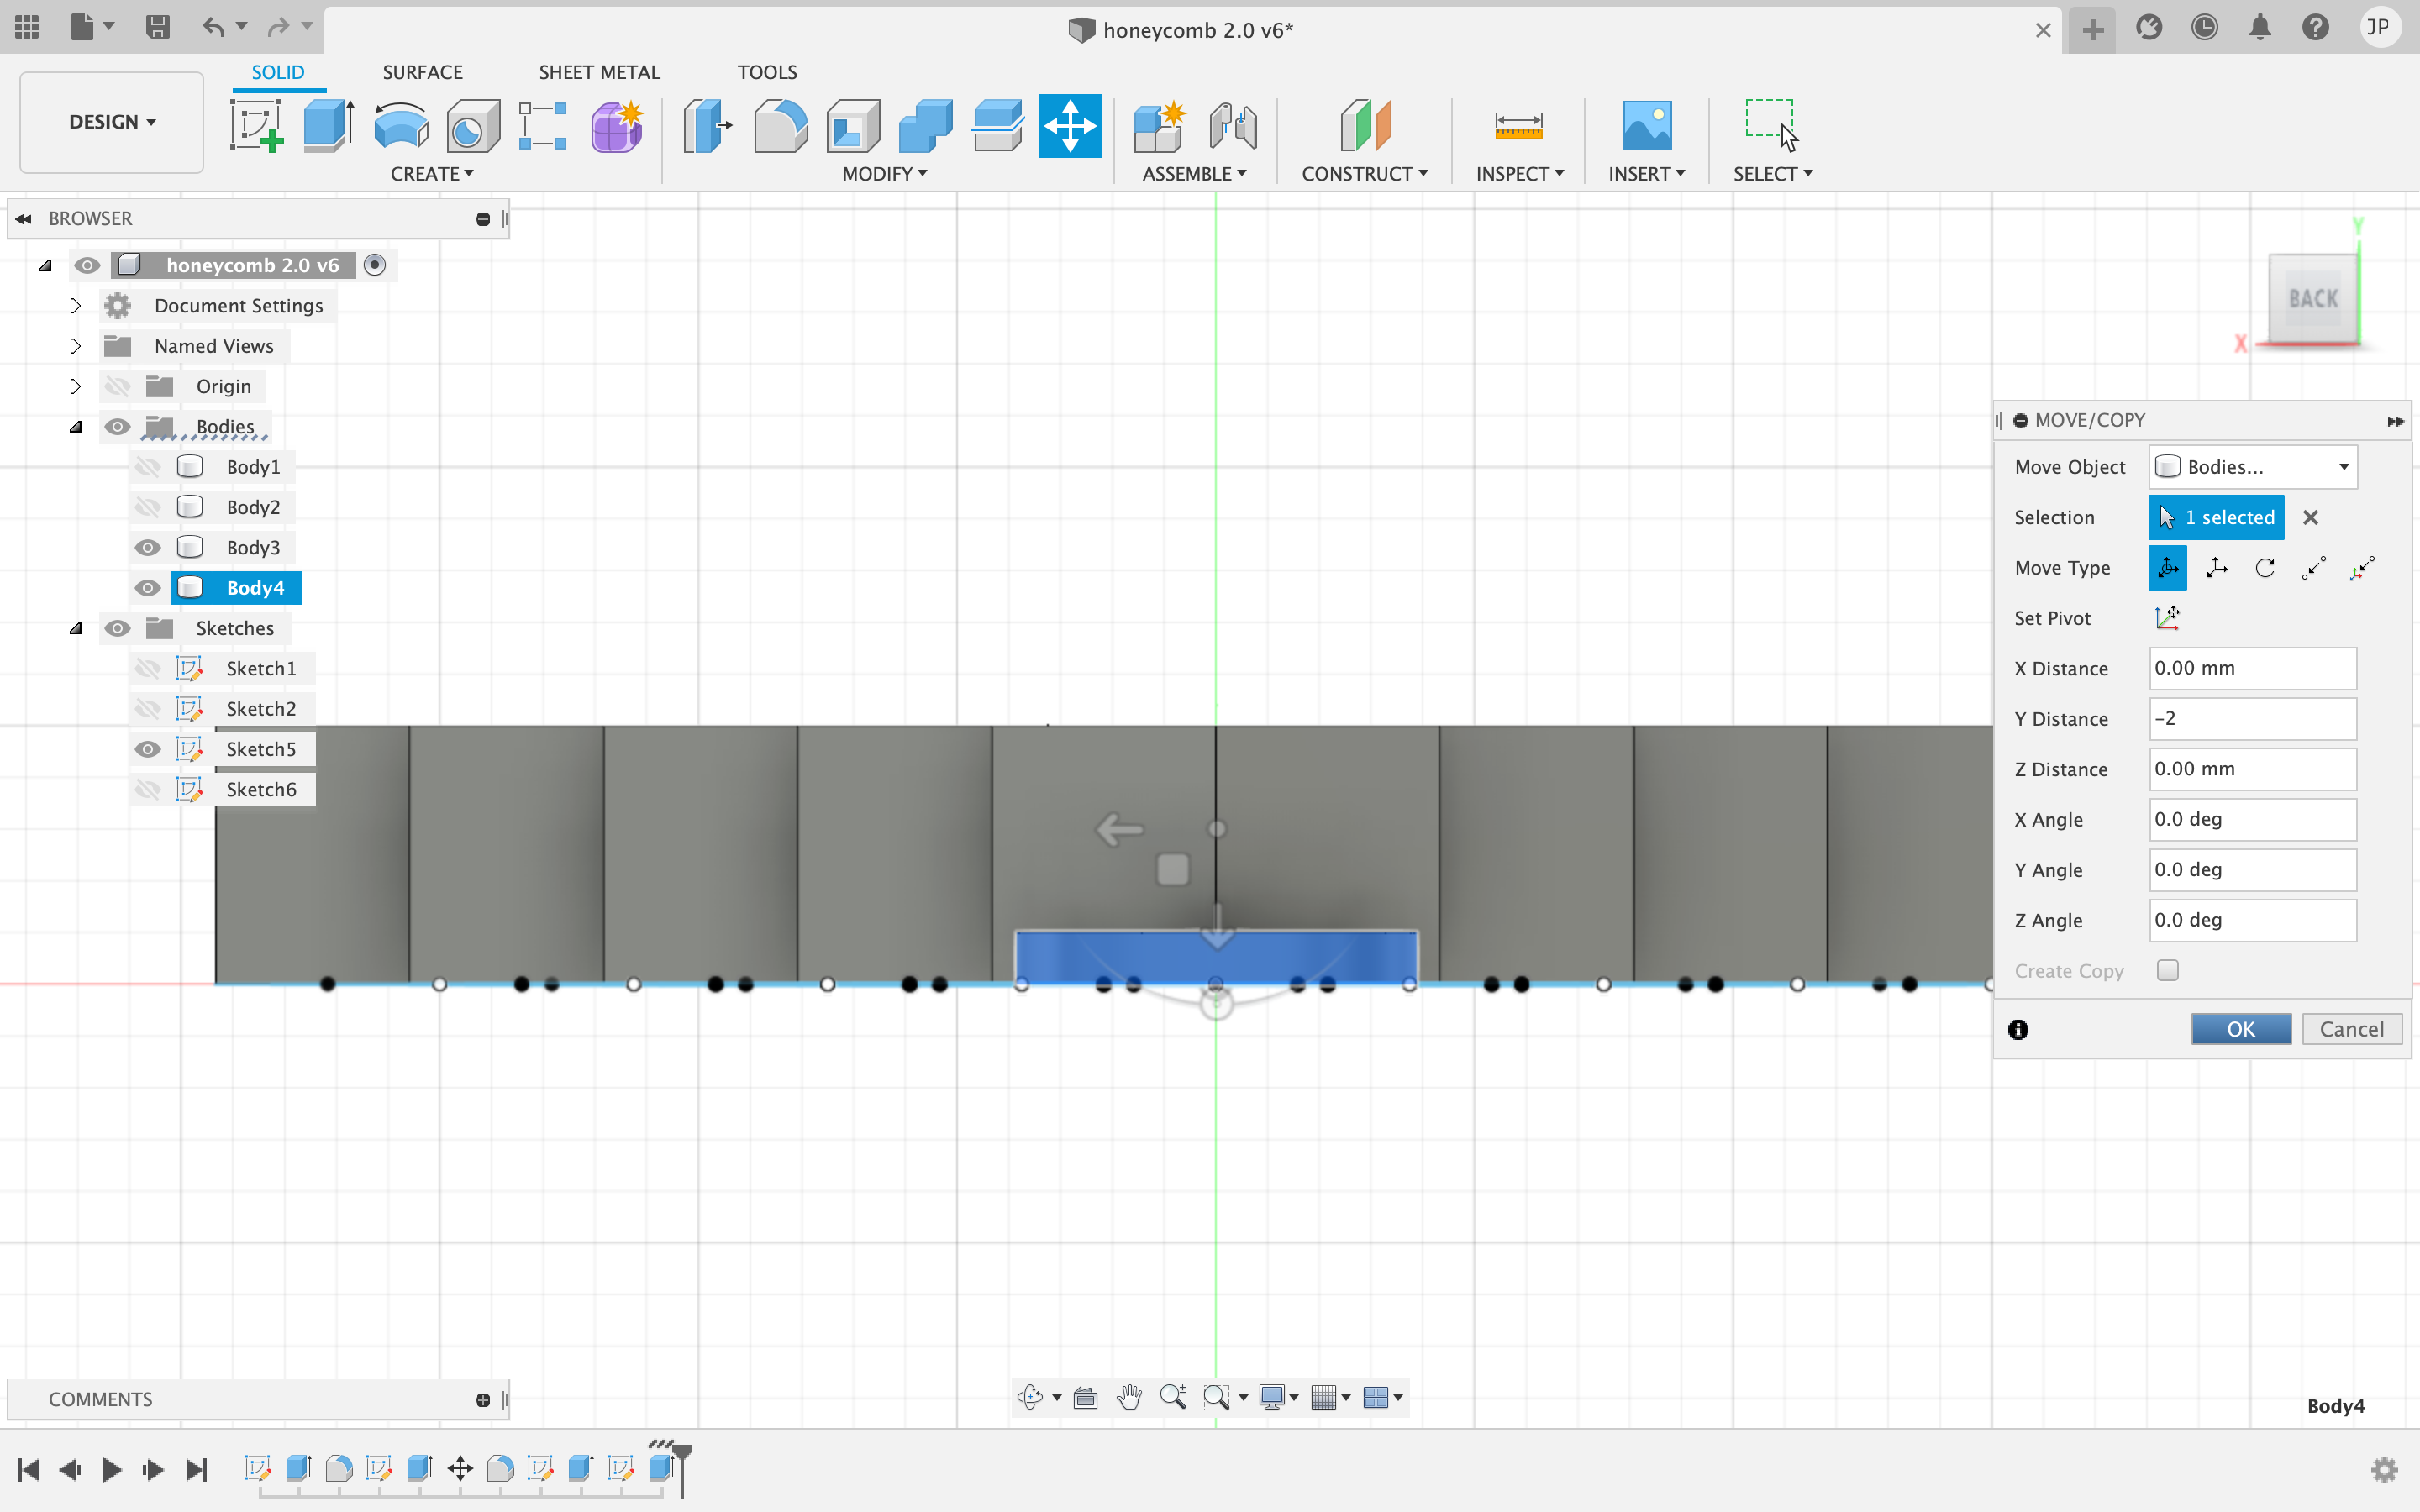Select the Offset Face tool
This screenshot has height=1512, width=2420.
point(997,126)
